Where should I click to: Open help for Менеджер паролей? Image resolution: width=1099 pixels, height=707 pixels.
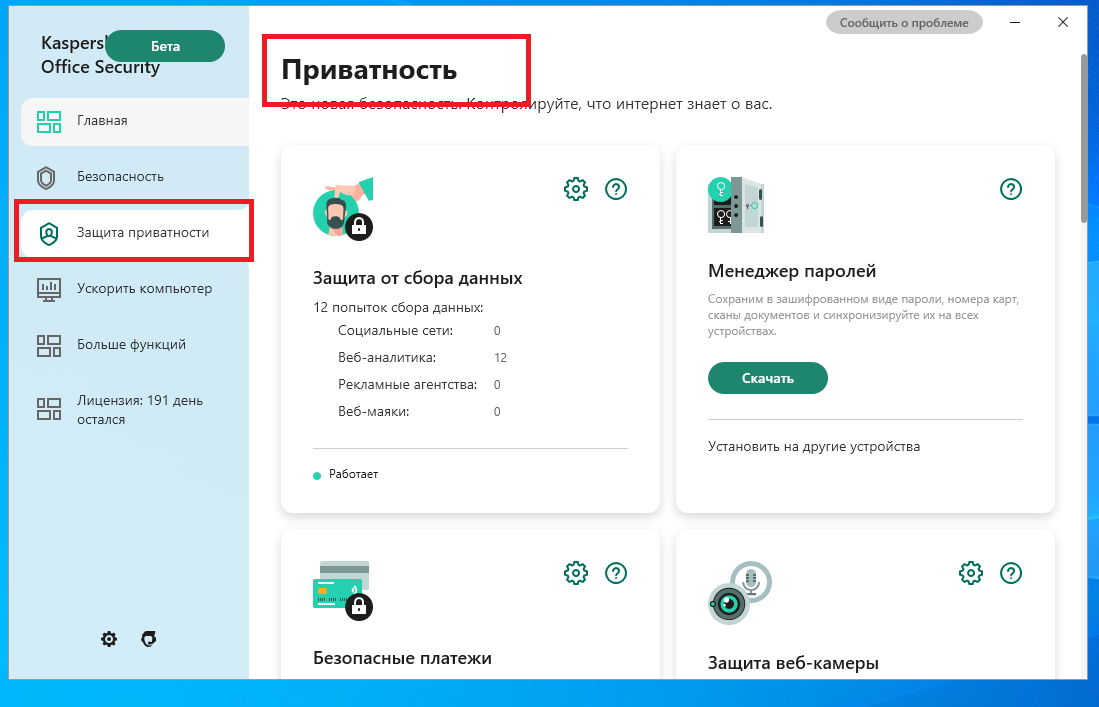tap(1011, 188)
